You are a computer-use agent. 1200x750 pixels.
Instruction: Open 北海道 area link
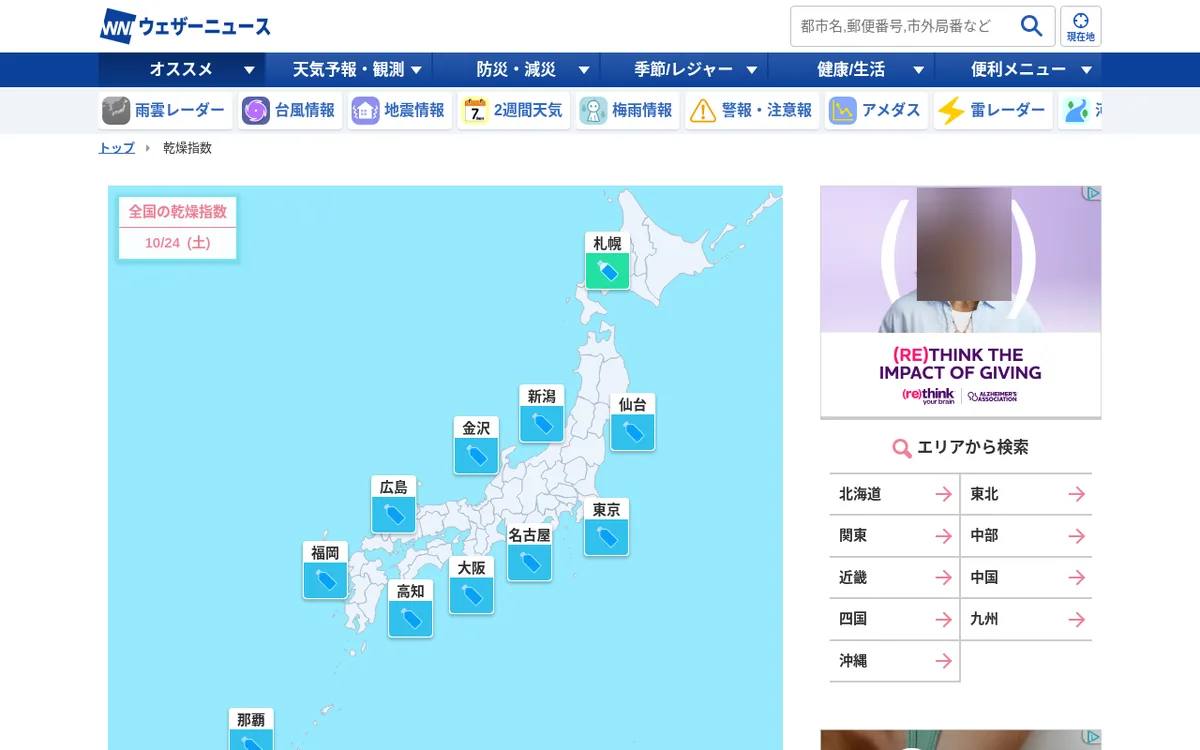[895, 494]
